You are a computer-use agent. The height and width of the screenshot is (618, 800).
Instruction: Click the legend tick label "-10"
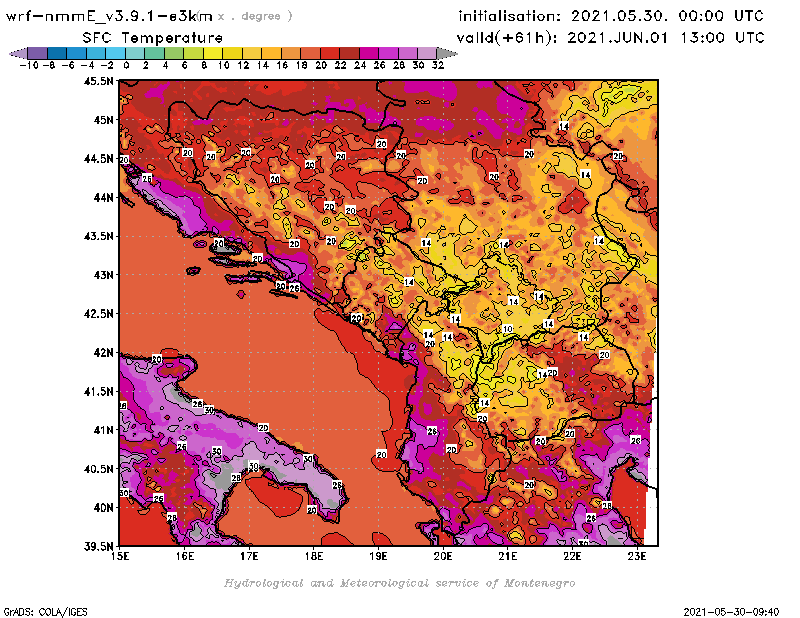tap(29, 65)
